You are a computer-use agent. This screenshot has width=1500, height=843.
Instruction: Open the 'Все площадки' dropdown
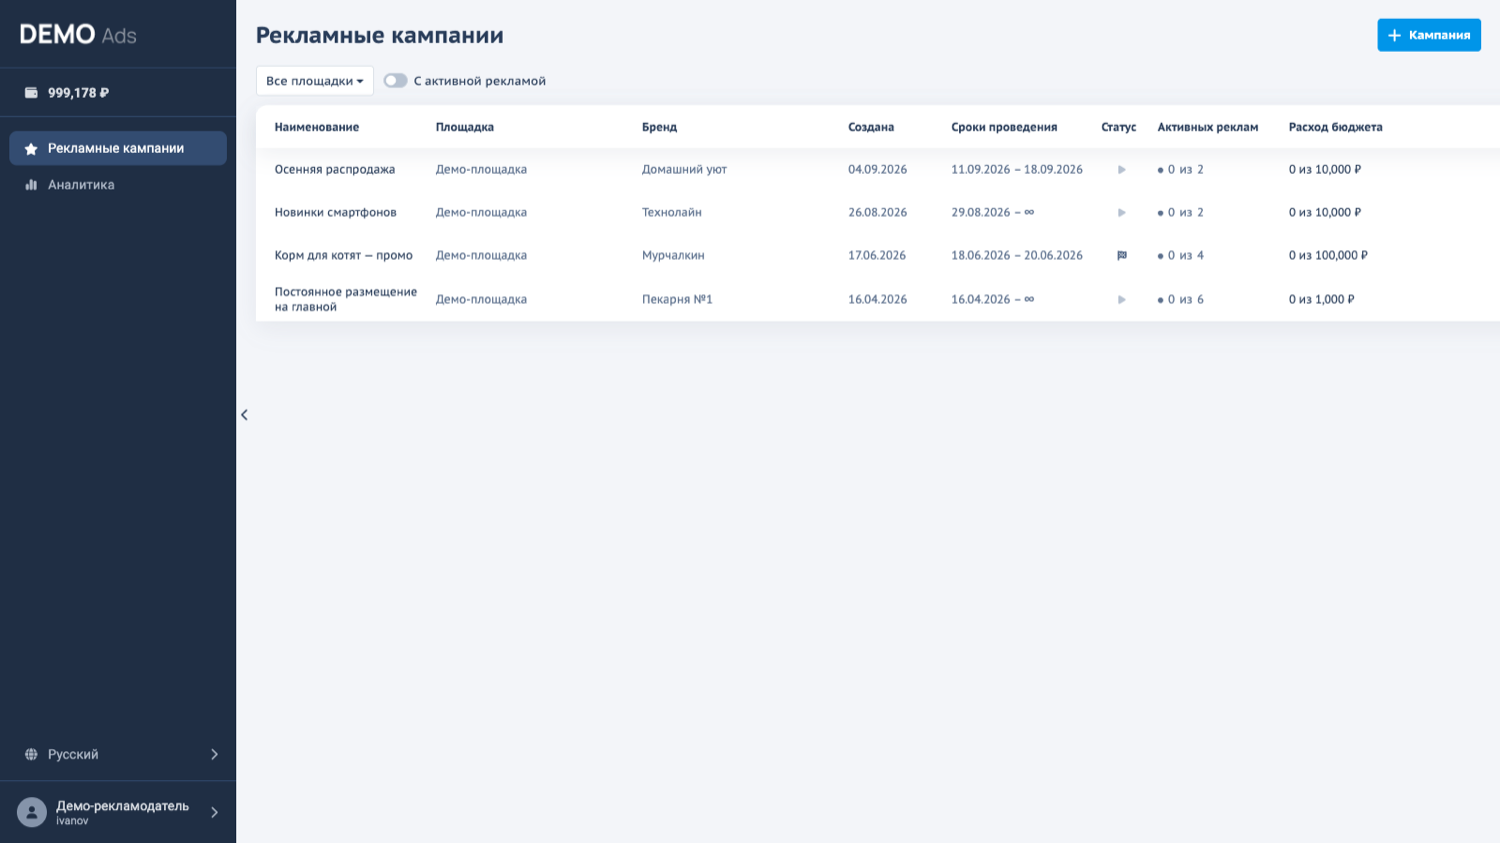click(x=315, y=81)
